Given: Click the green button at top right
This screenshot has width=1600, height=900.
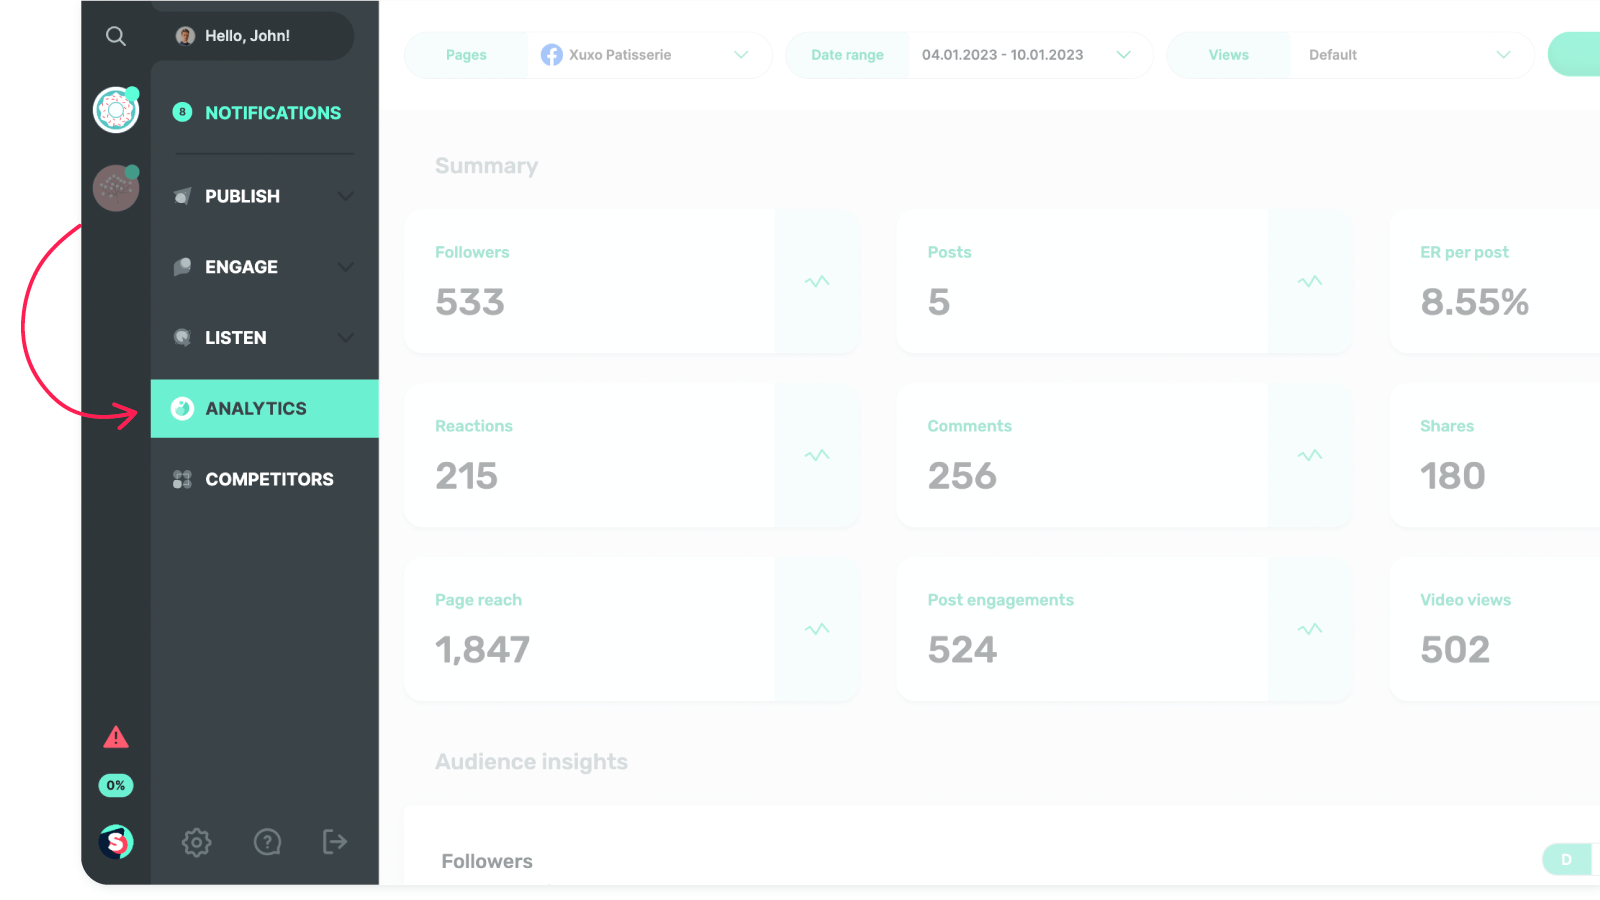Looking at the screenshot, I should 1575,54.
